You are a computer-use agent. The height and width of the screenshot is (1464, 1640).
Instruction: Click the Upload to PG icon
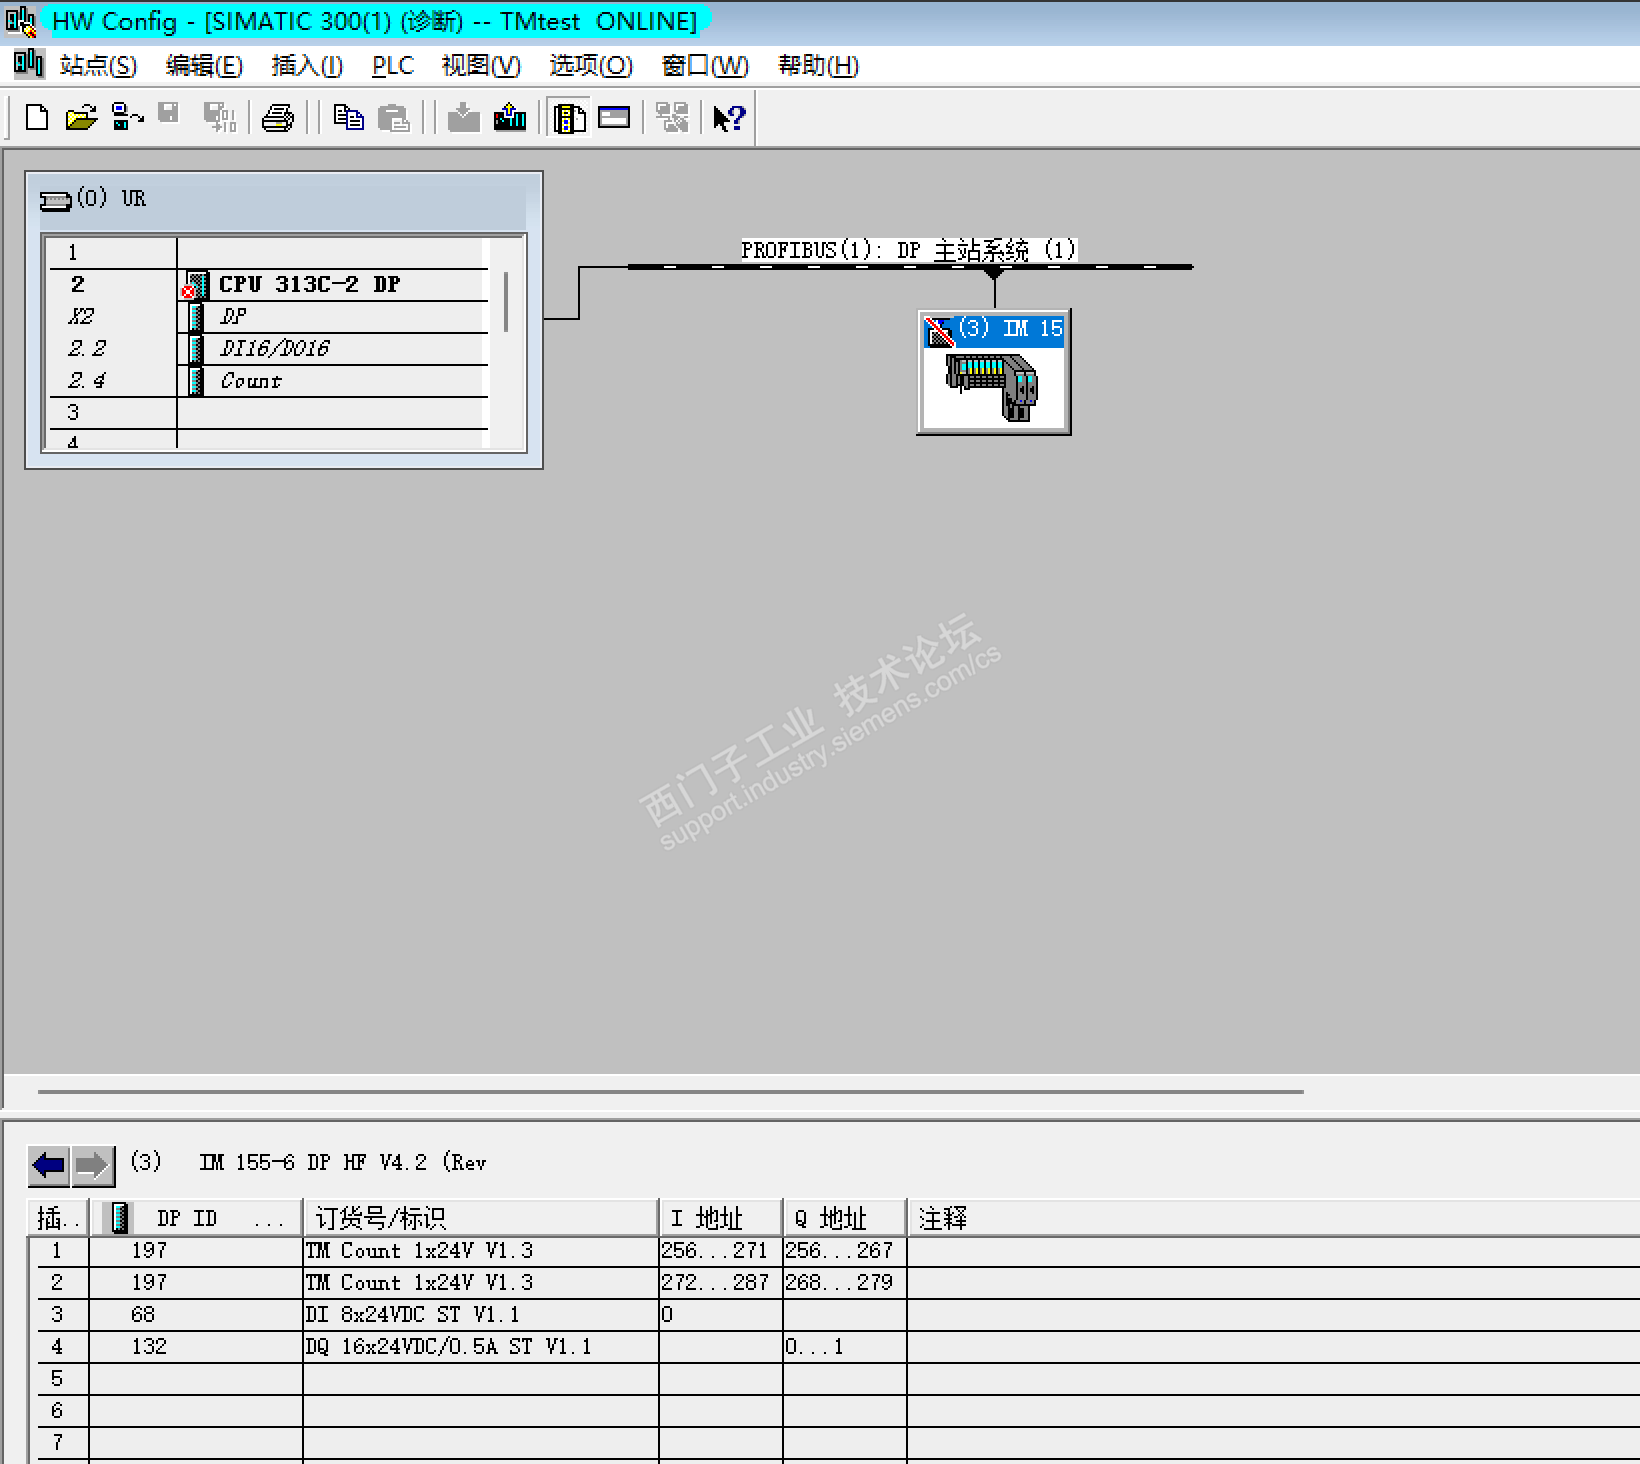pos(510,118)
